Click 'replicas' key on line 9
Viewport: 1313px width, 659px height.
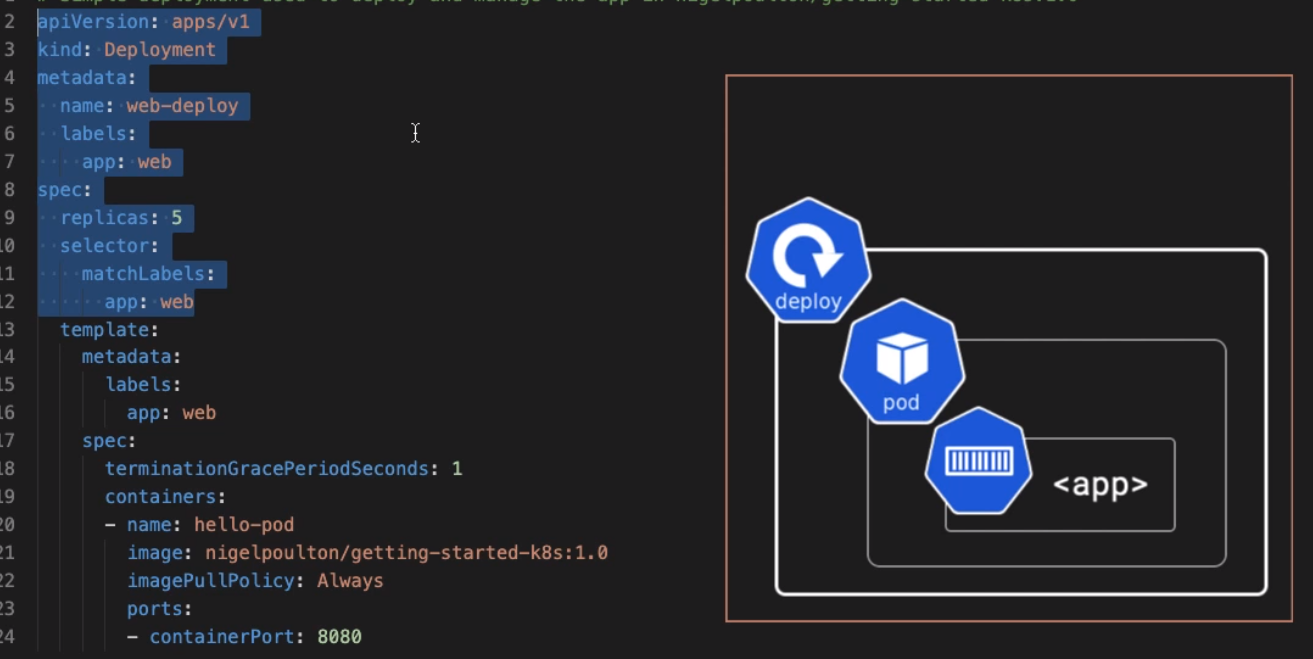click(x=104, y=217)
